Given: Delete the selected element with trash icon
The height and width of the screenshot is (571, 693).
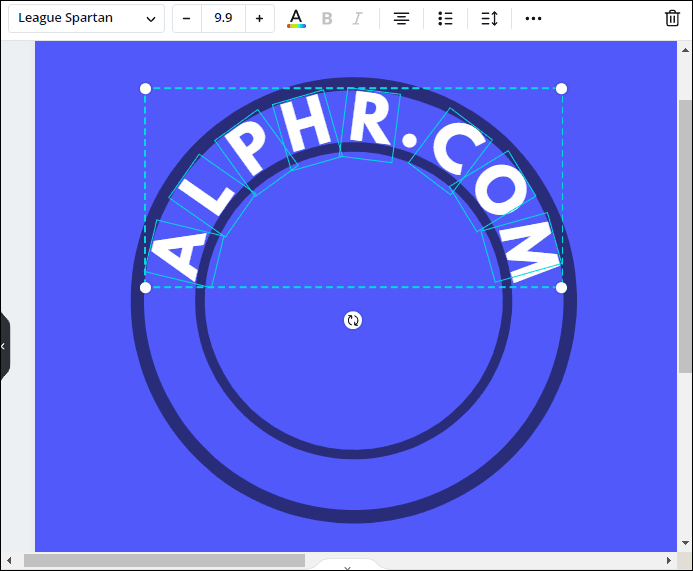Looking at the screenshot, I should [672, 19].
